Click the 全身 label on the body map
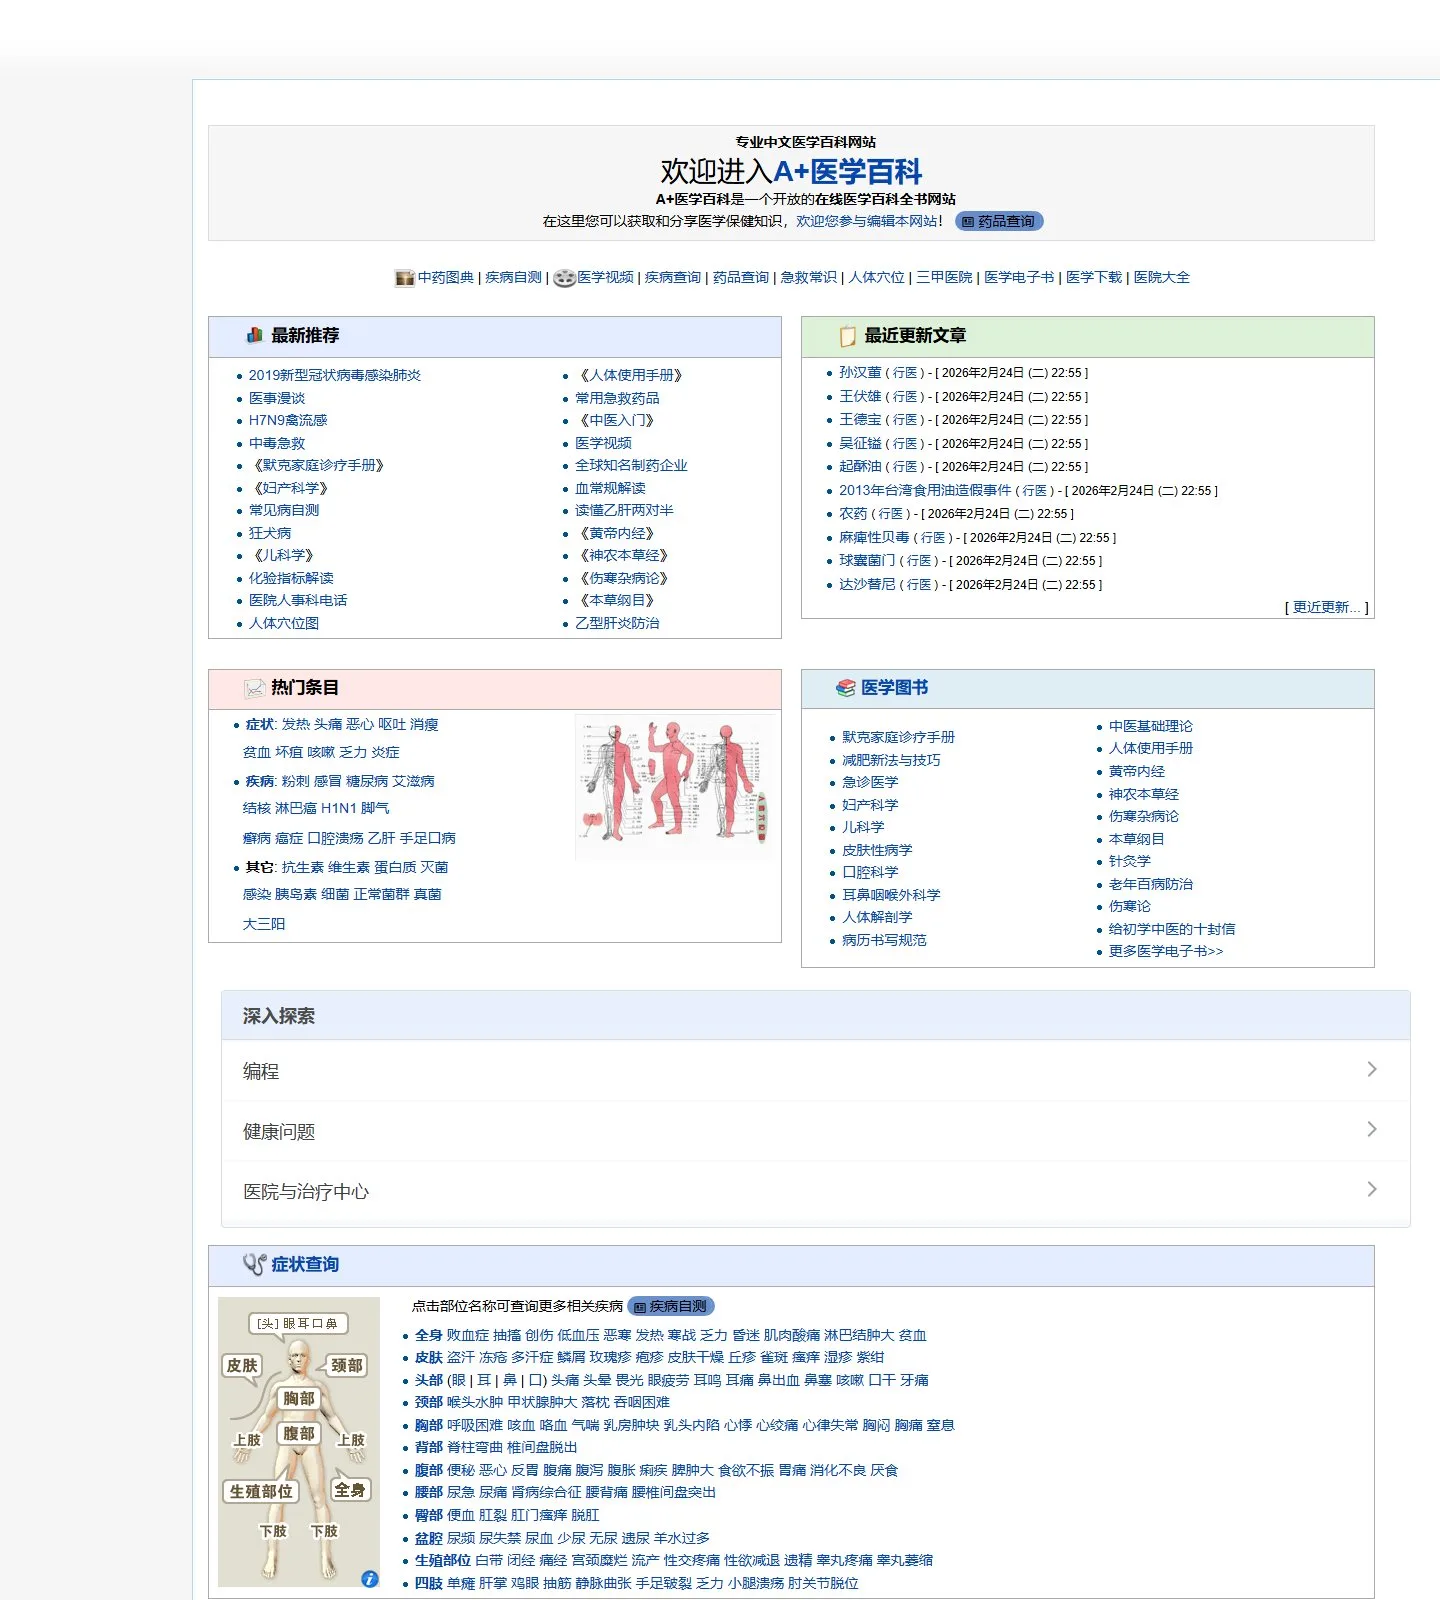This screenshot has width=1440, height=1600. [x=350, y=1490]
